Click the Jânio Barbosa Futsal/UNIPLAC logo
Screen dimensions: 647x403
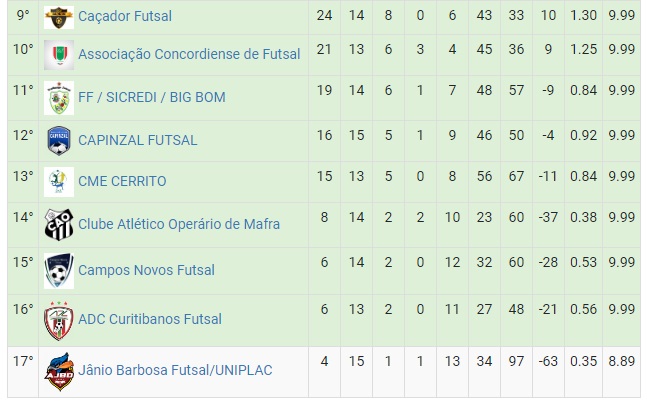[x=59, y=371]
